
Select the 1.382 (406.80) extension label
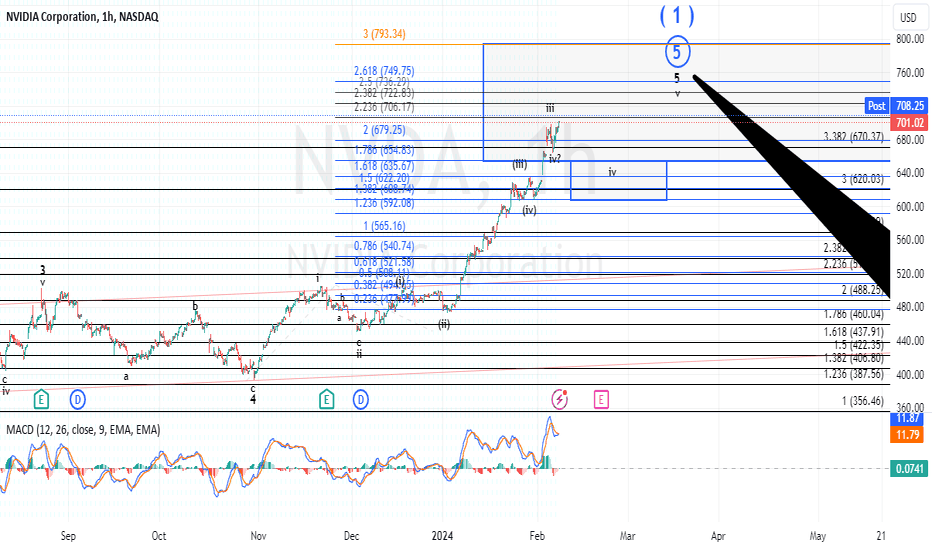[854, 358]
